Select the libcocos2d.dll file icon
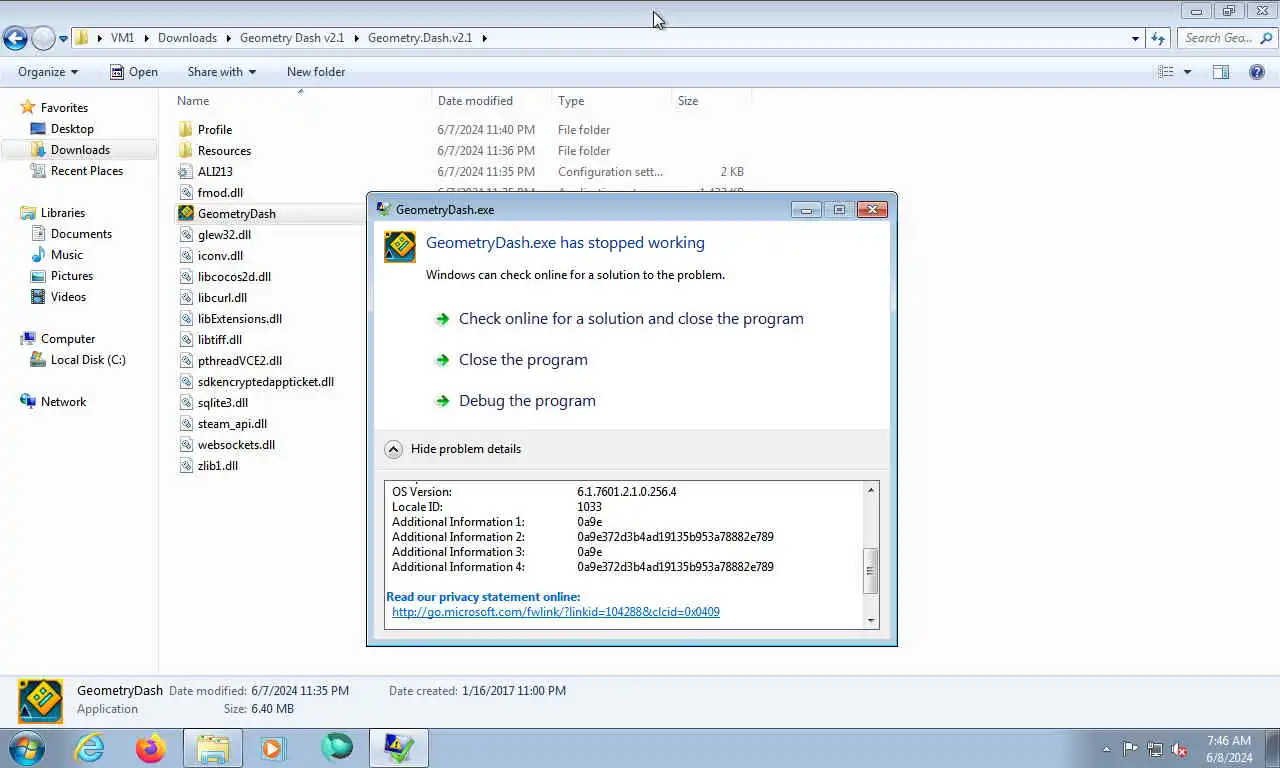This screenshot has height=768, width=1280. click(x=185, y=277)
